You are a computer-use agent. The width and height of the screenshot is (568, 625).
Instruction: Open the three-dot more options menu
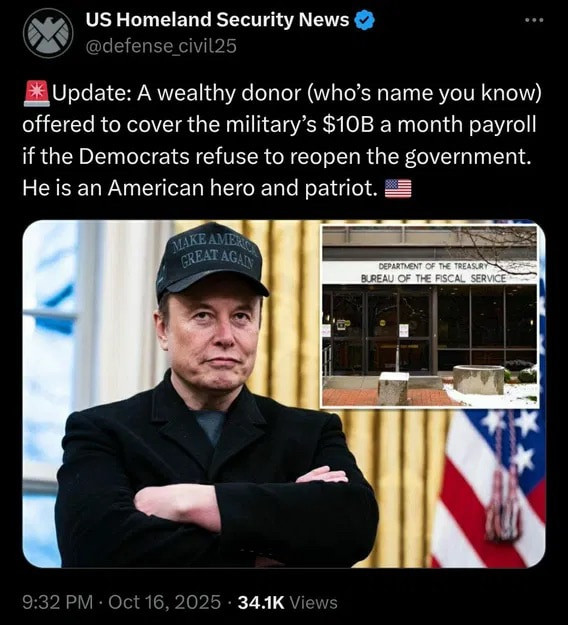(x=534, y=20)
